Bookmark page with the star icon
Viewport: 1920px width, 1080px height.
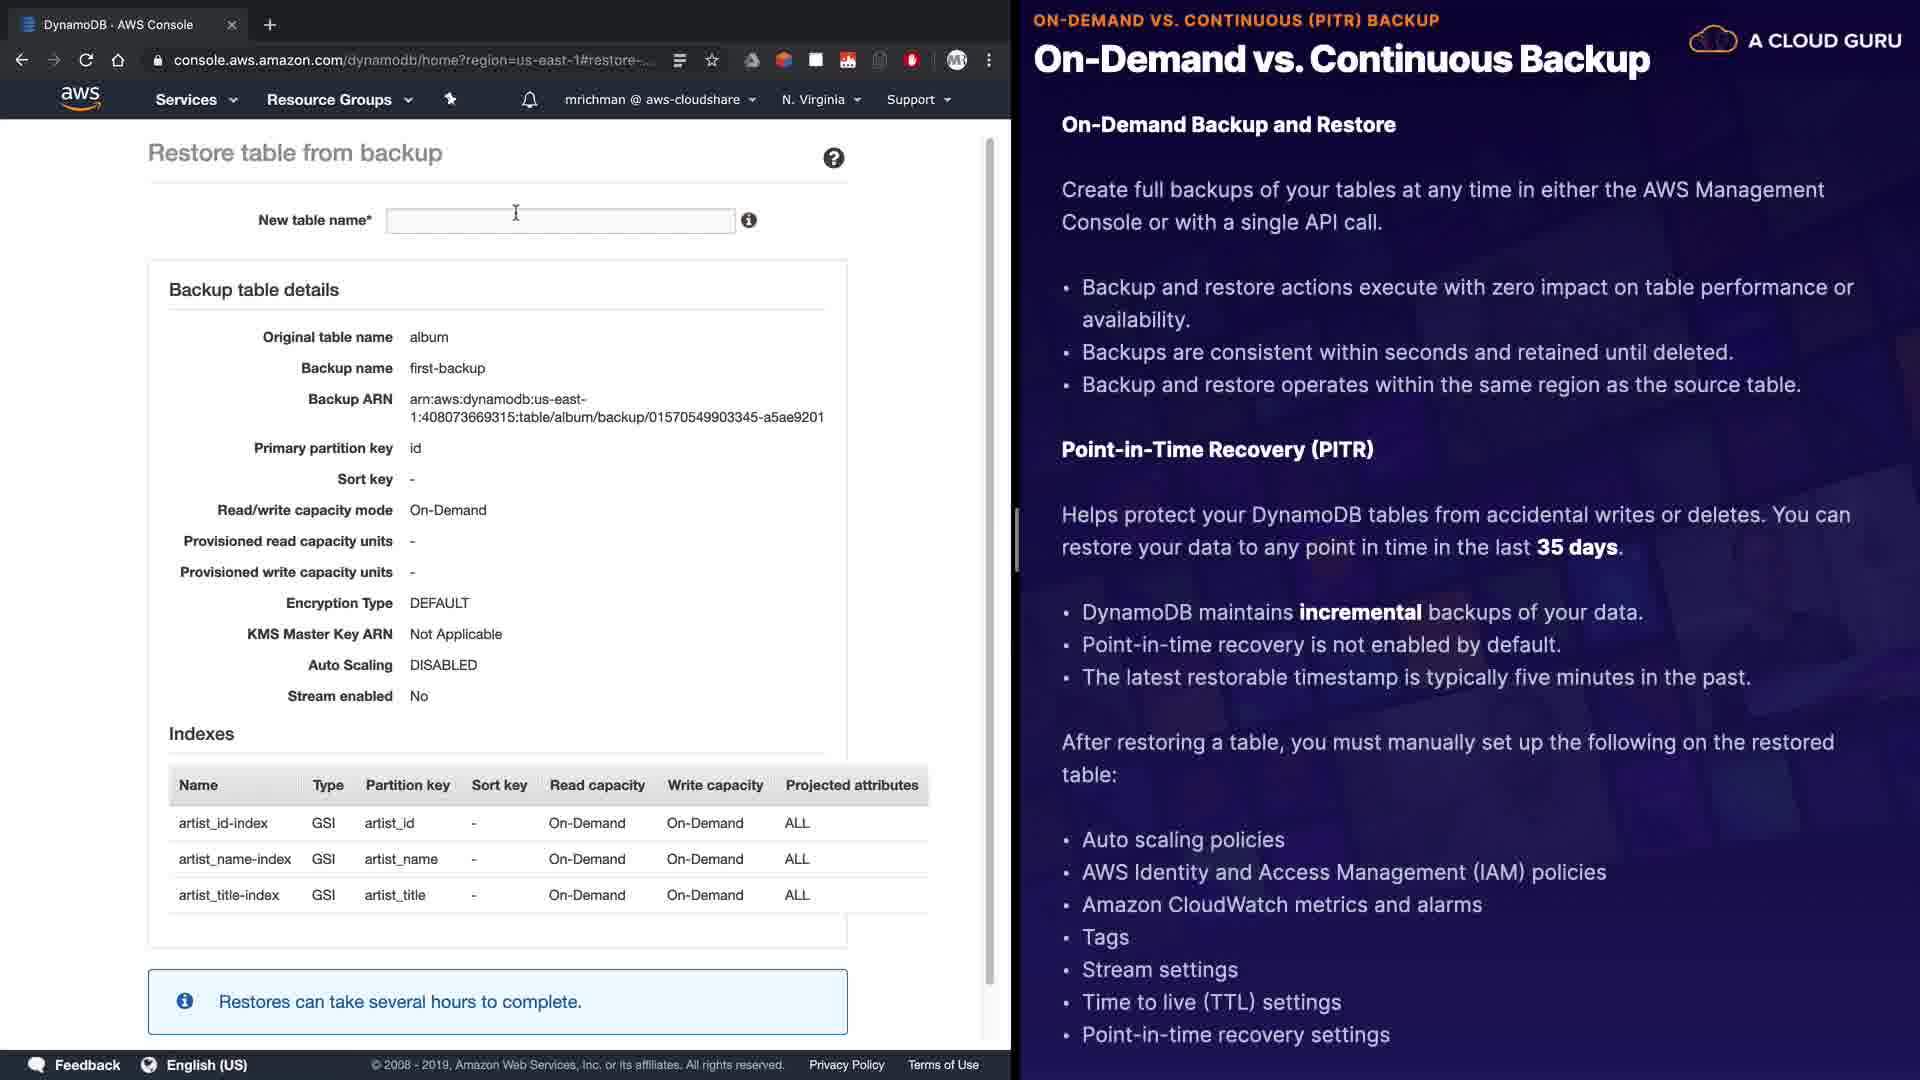click(712, 60)
